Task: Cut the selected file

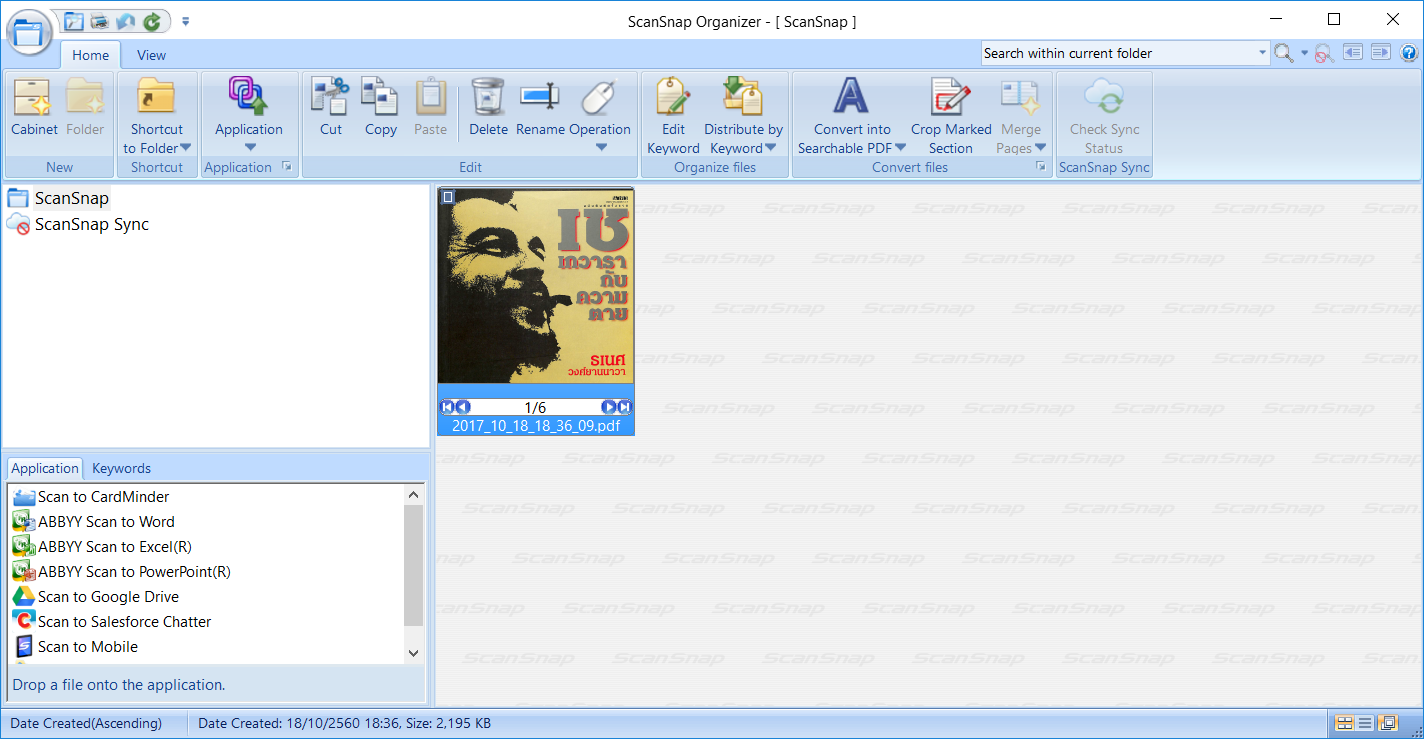Action: (x=331, y=108)
